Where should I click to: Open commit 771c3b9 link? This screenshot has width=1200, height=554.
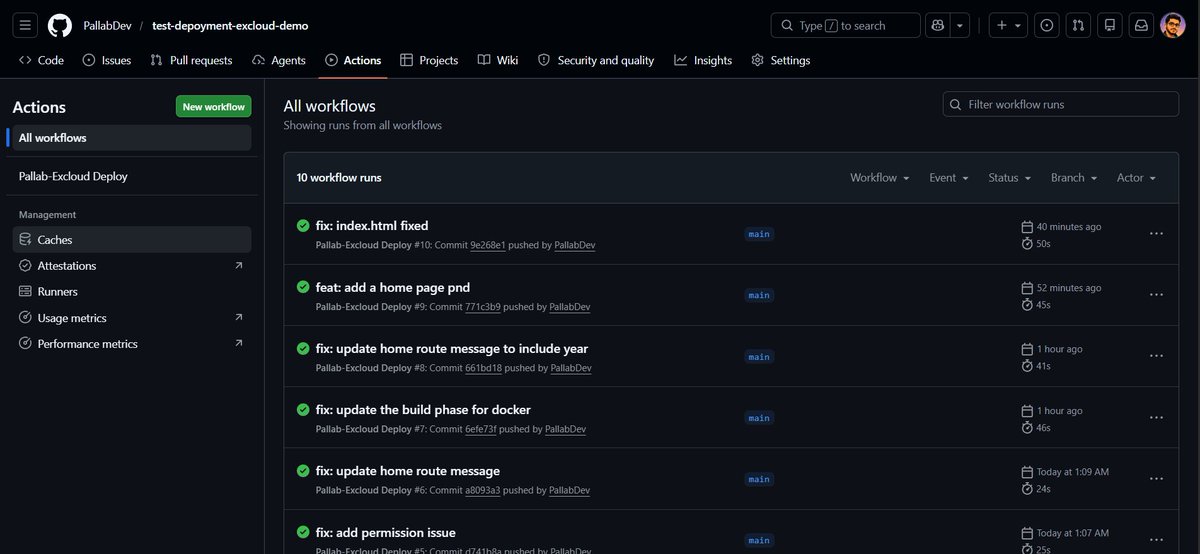coord(483,307)
